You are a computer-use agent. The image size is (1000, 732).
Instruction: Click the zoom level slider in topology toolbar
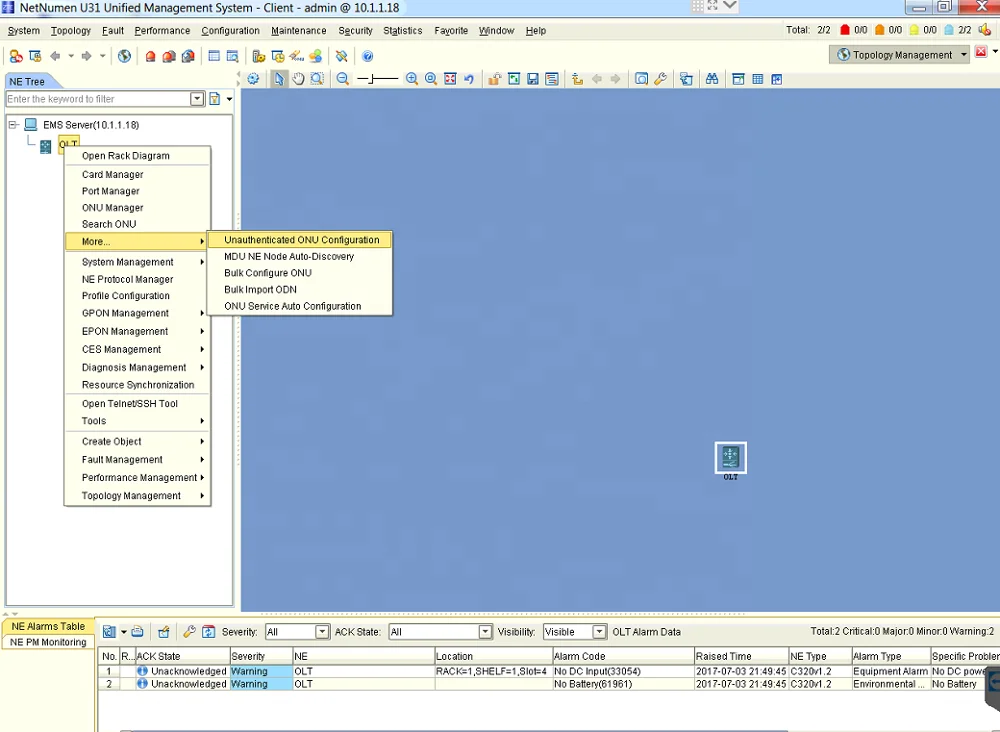[x=377, y=79]
